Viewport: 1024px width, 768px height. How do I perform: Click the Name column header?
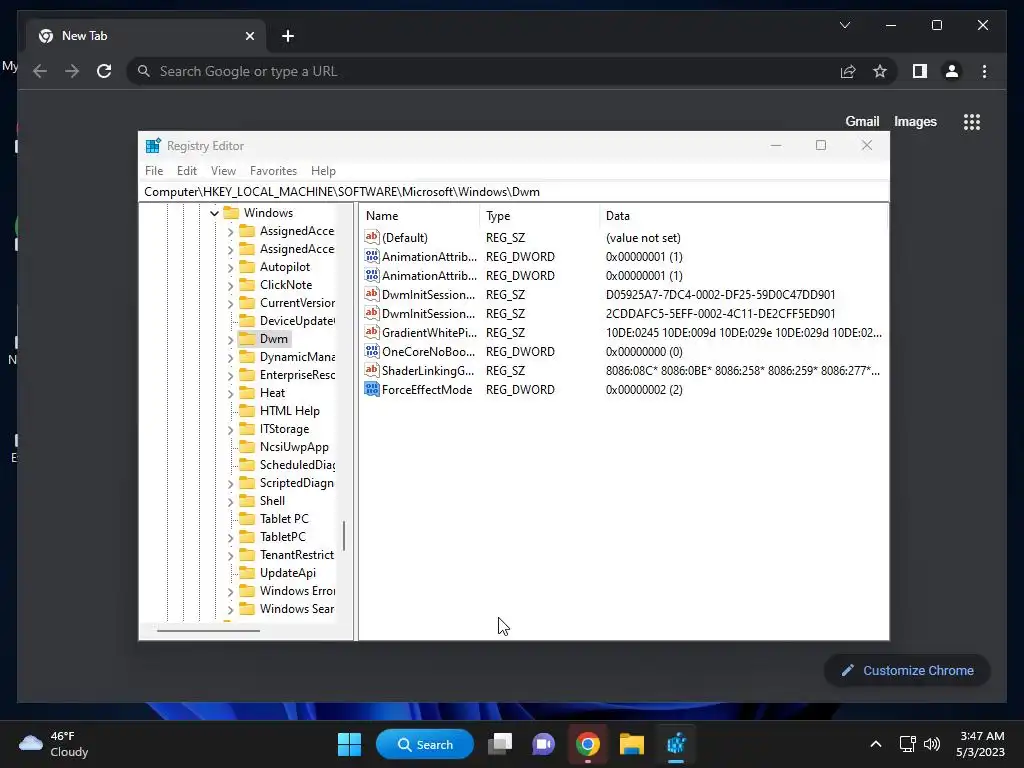(x=420, y=216)
